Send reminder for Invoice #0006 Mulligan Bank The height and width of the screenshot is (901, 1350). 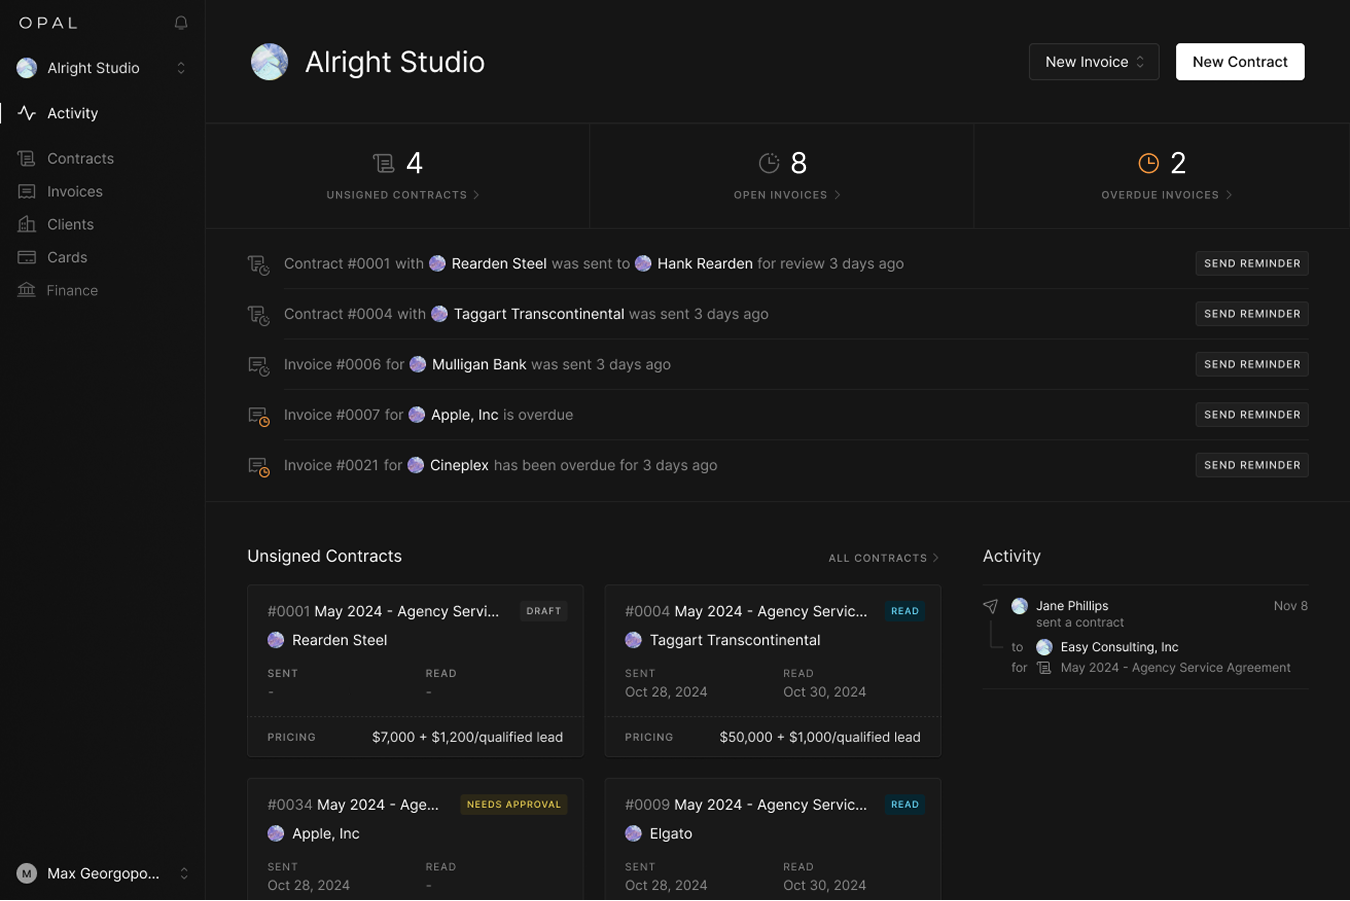pos(1252,364)
